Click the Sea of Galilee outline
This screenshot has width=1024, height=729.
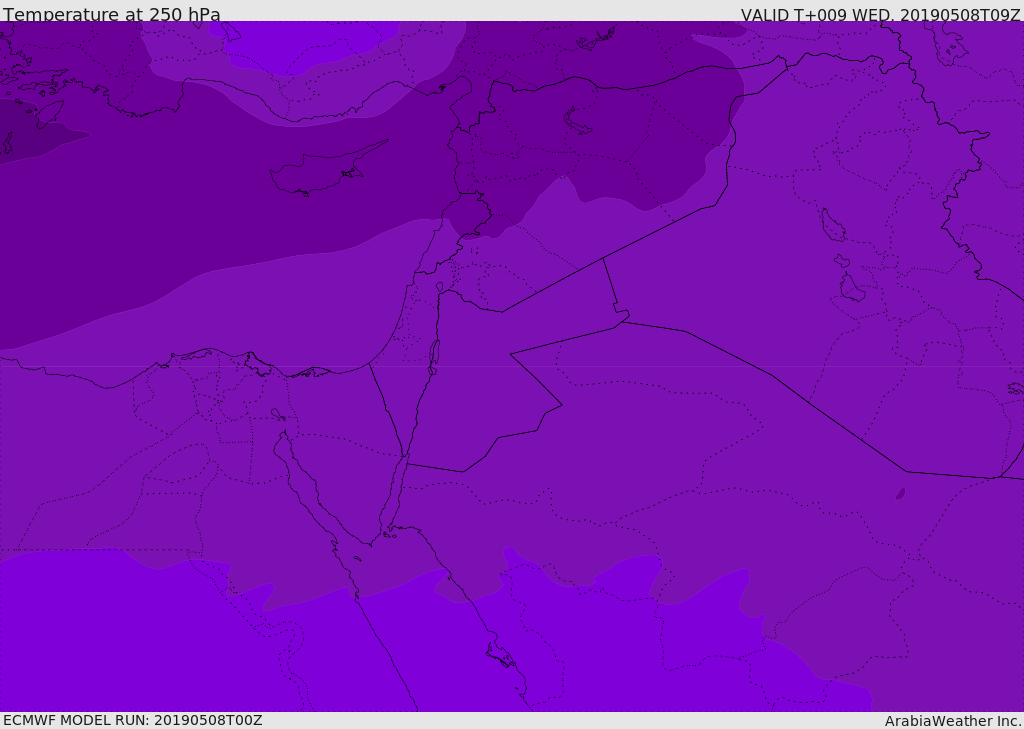439,287
